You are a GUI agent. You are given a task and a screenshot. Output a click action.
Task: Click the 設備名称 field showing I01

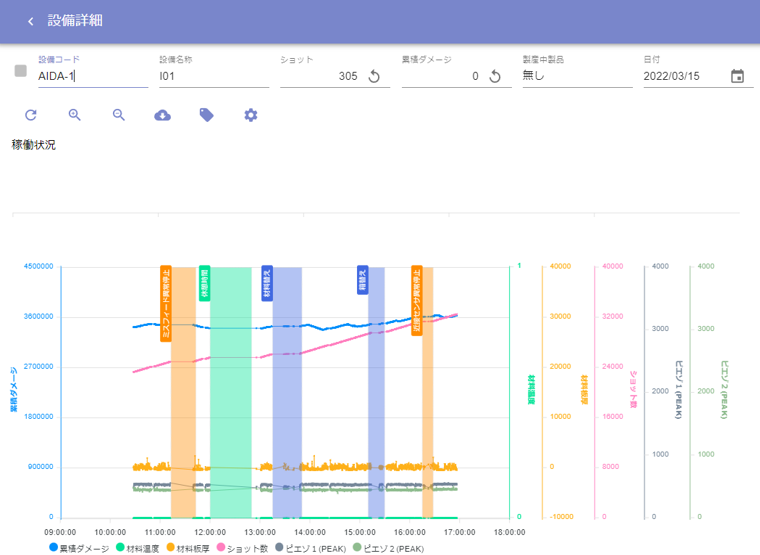213,76
